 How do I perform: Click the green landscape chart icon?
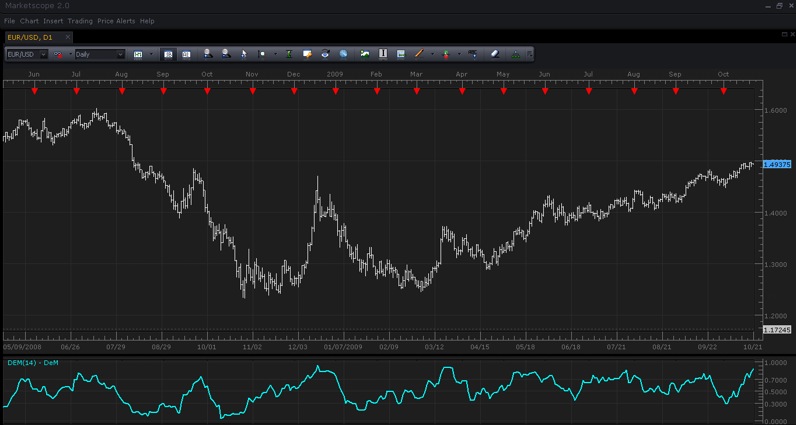point(364,54)
